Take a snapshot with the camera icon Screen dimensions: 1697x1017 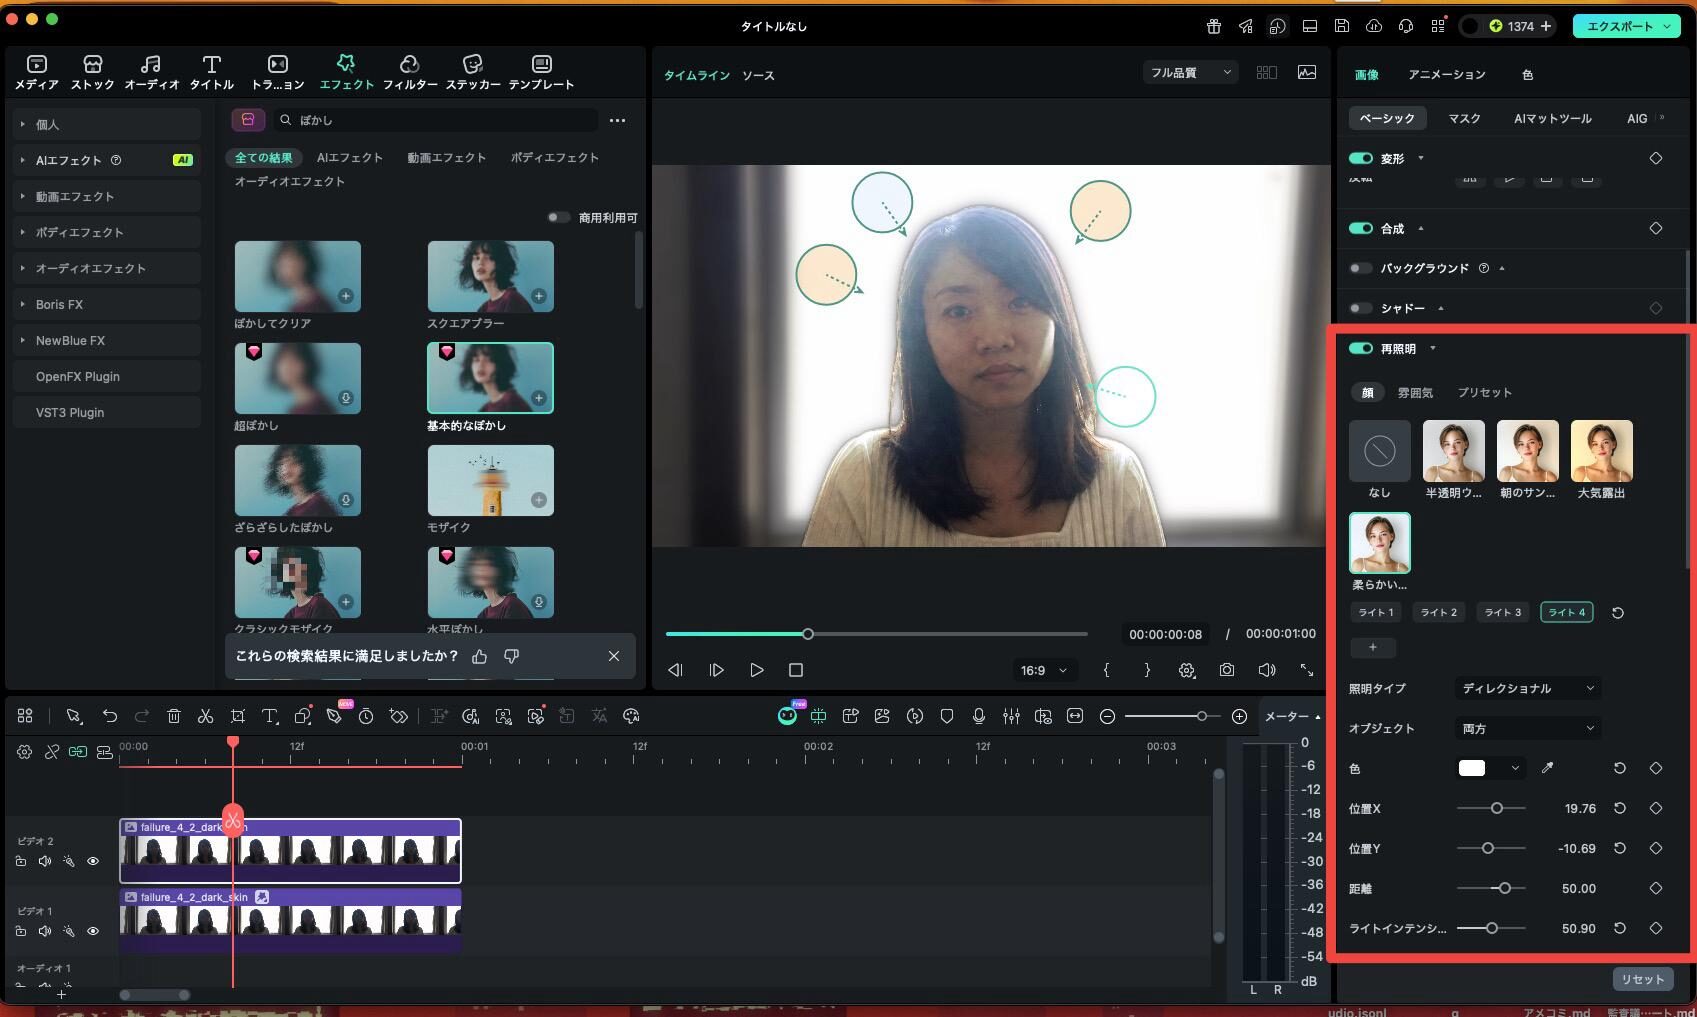point(1227,670)
